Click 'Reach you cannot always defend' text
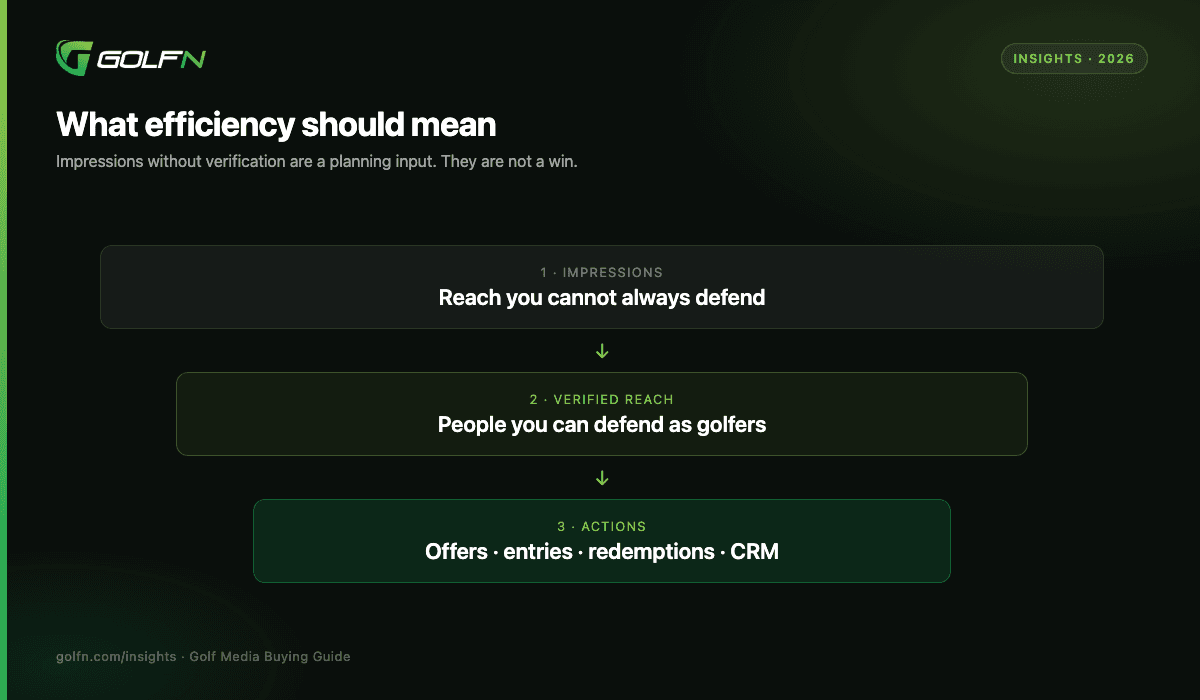Viewport: 1200px width, 700px height. (x=602, y=297)
